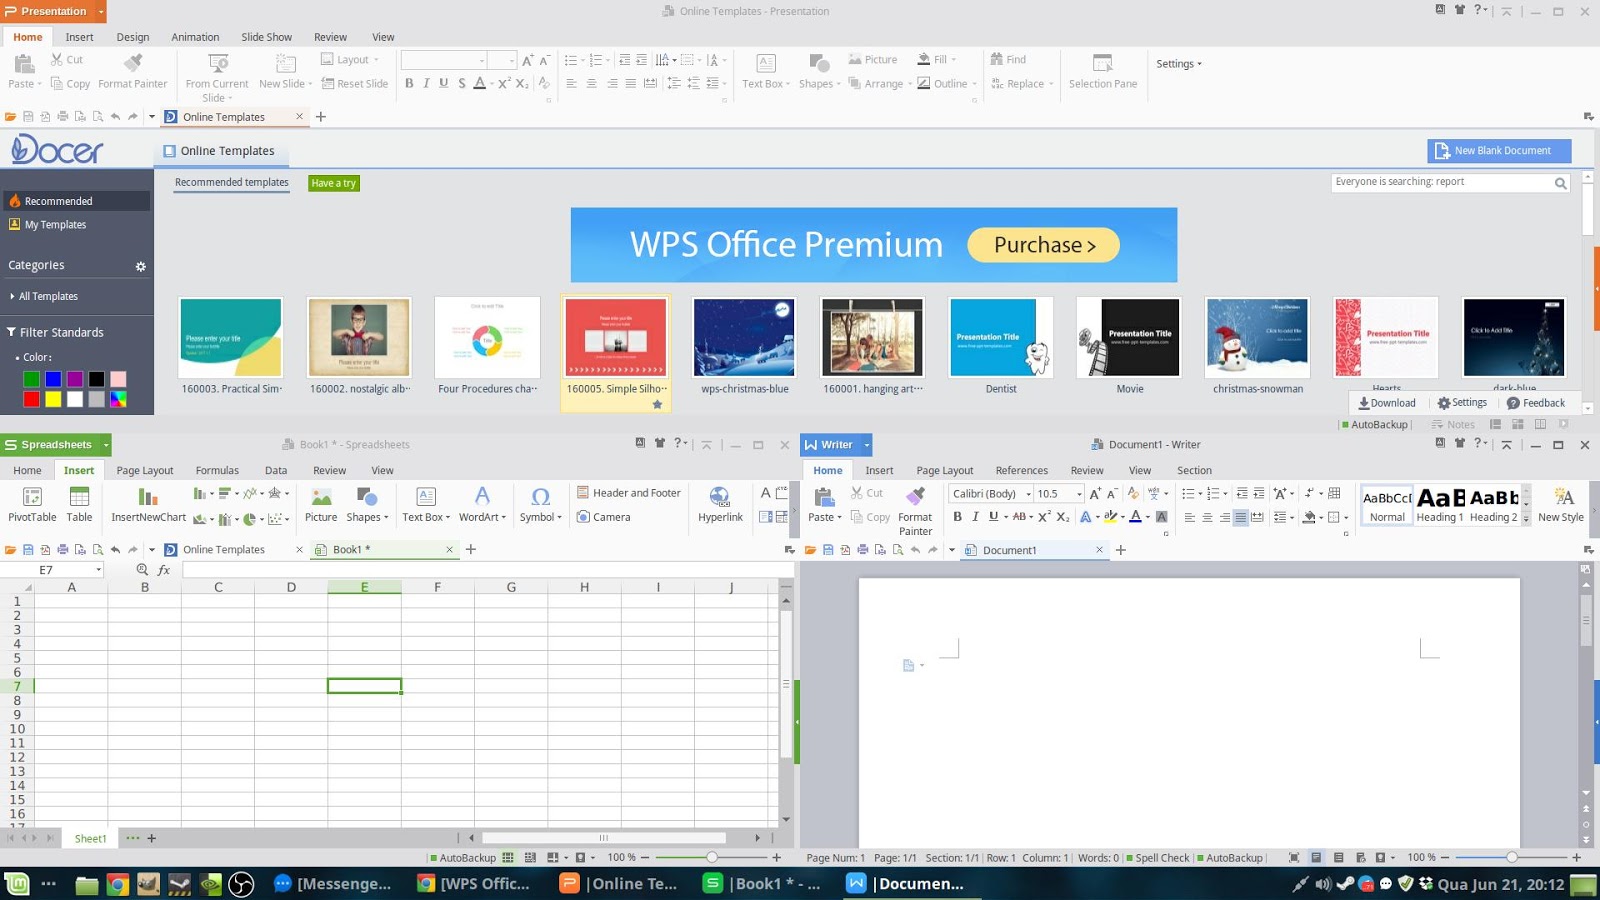This screenshot has width=1600, height=900.
Task: Insert a Table in Spreadsheets
Action: 79,504
